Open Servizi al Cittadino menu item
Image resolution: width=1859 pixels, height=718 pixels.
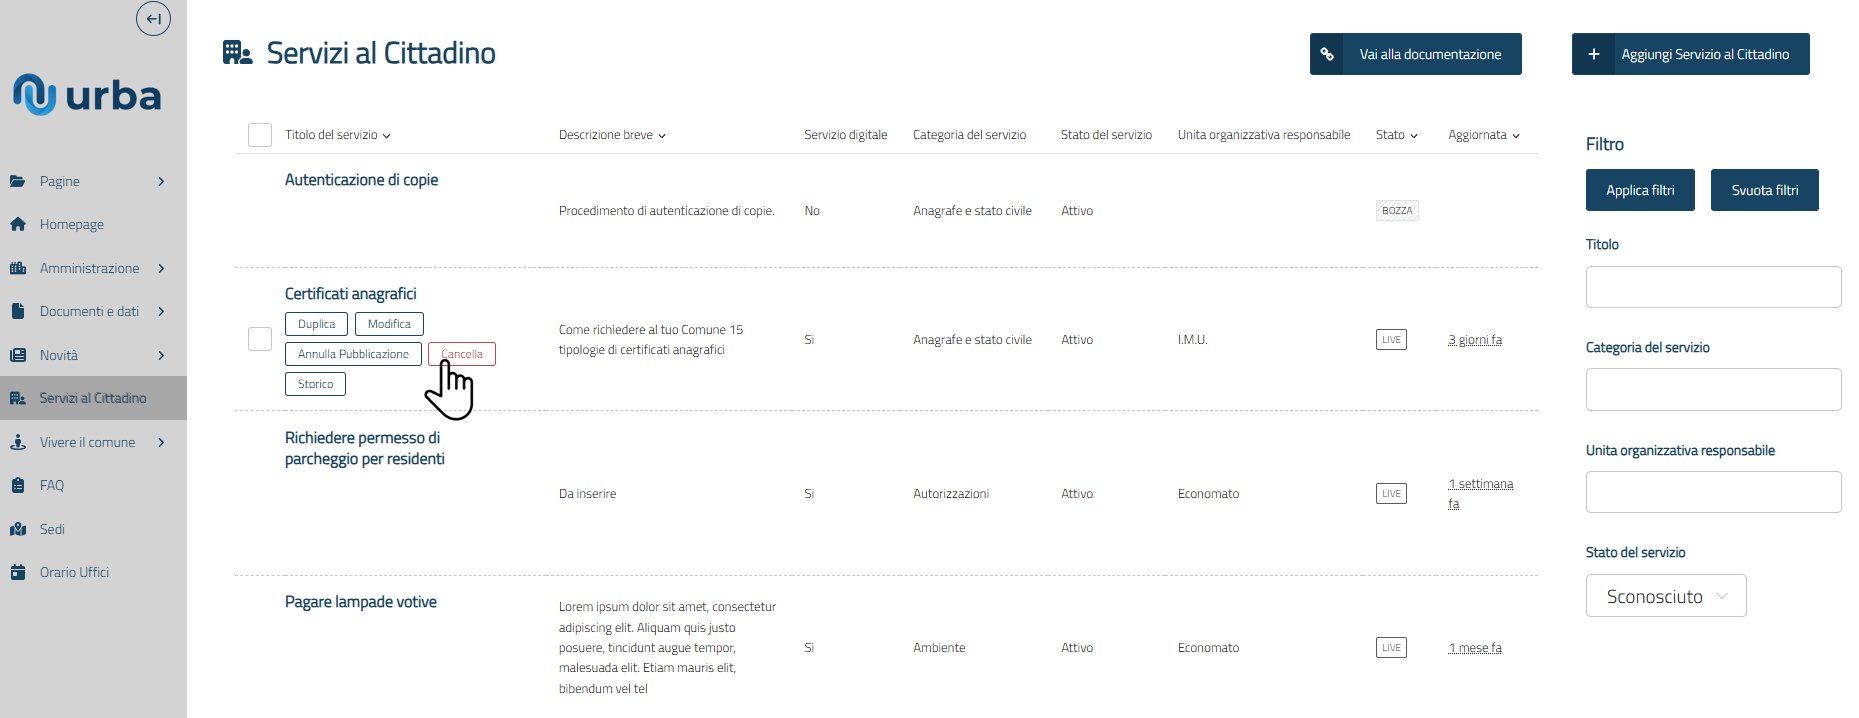(x=92, y=398)
